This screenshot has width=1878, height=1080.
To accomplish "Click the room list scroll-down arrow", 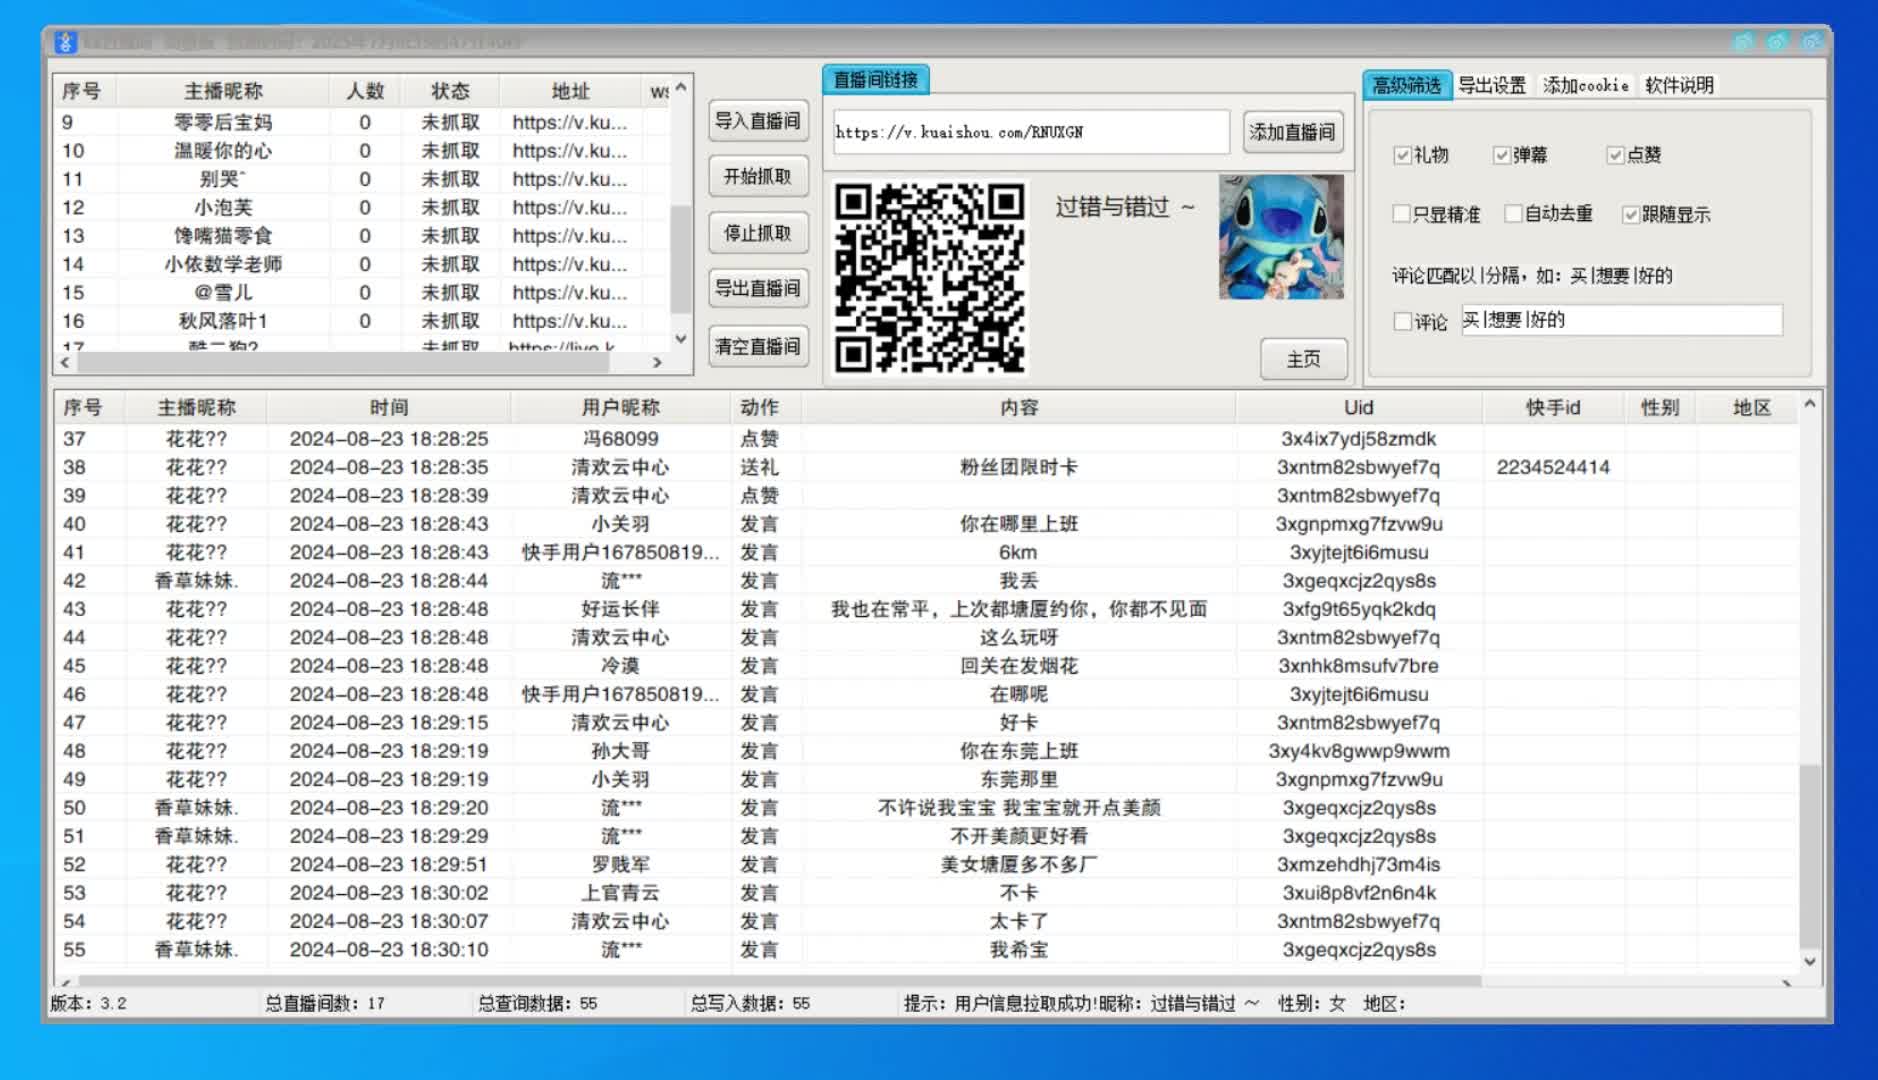I will (681, 339).
